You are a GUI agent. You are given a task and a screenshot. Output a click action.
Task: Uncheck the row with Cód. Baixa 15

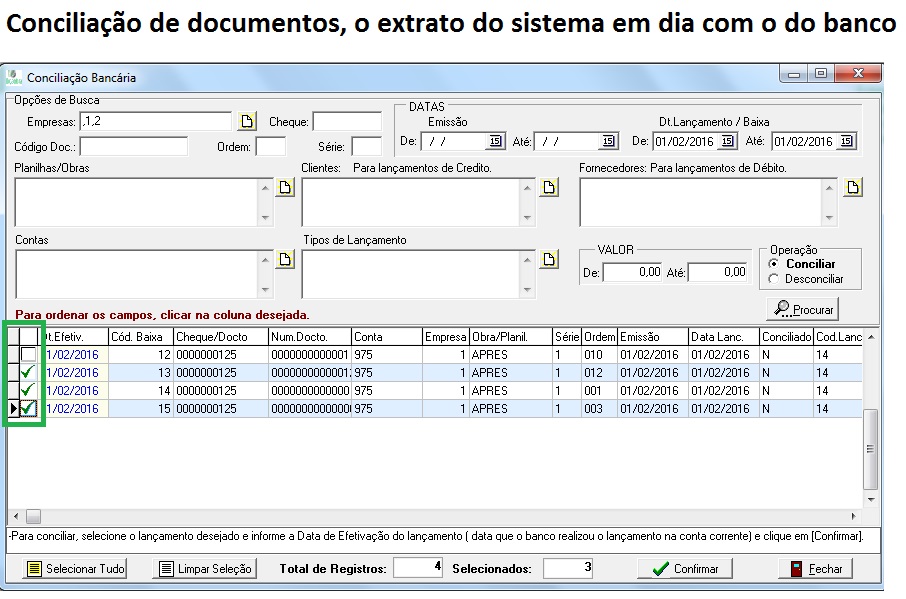pyautogui.click(x=29, y=408)
